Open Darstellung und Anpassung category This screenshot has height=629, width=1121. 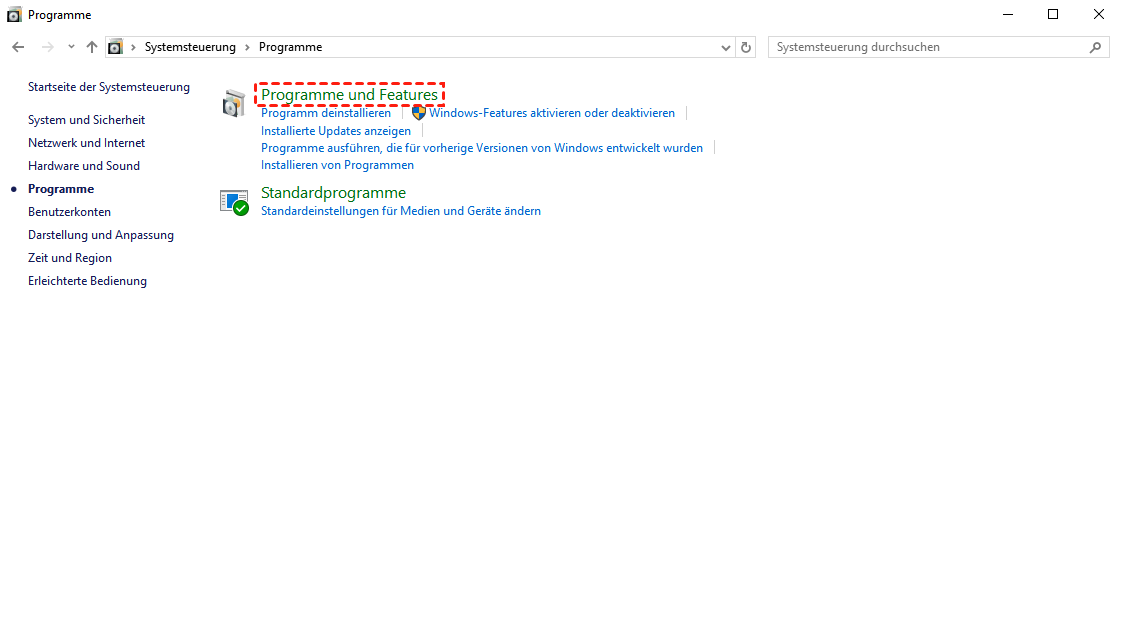pos(101,235)
